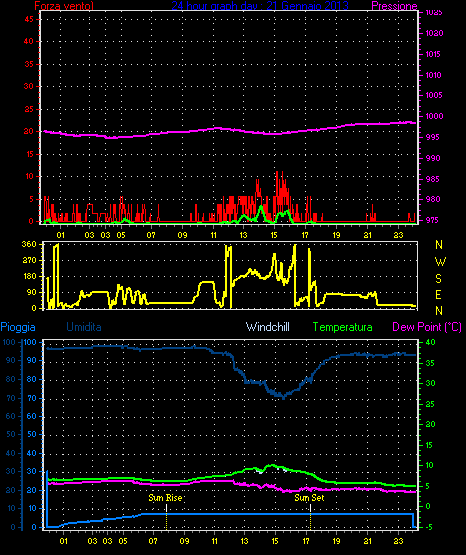Screen dimensions: 466x555
Task: Click pressure axis value 975
Action: point(432,220)
